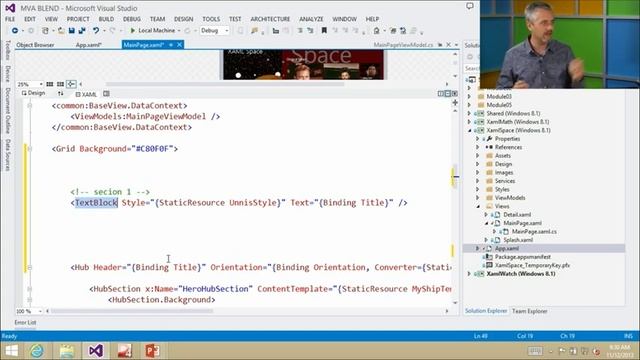
Task: Expand the XamlWatch (Windows 8.1) project
Action: [x=469, y=273]
